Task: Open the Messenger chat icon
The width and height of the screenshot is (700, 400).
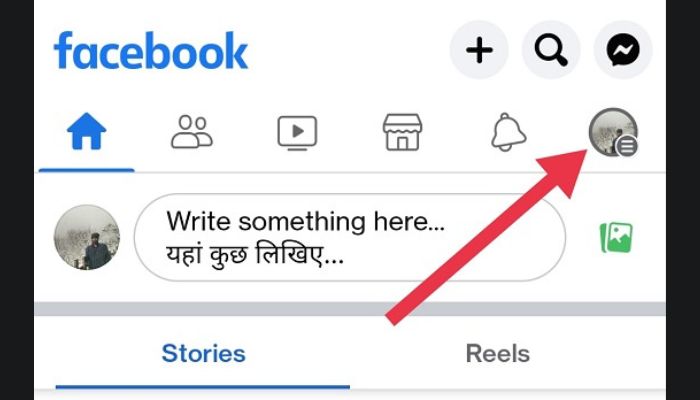Action: tap(623, 50)
